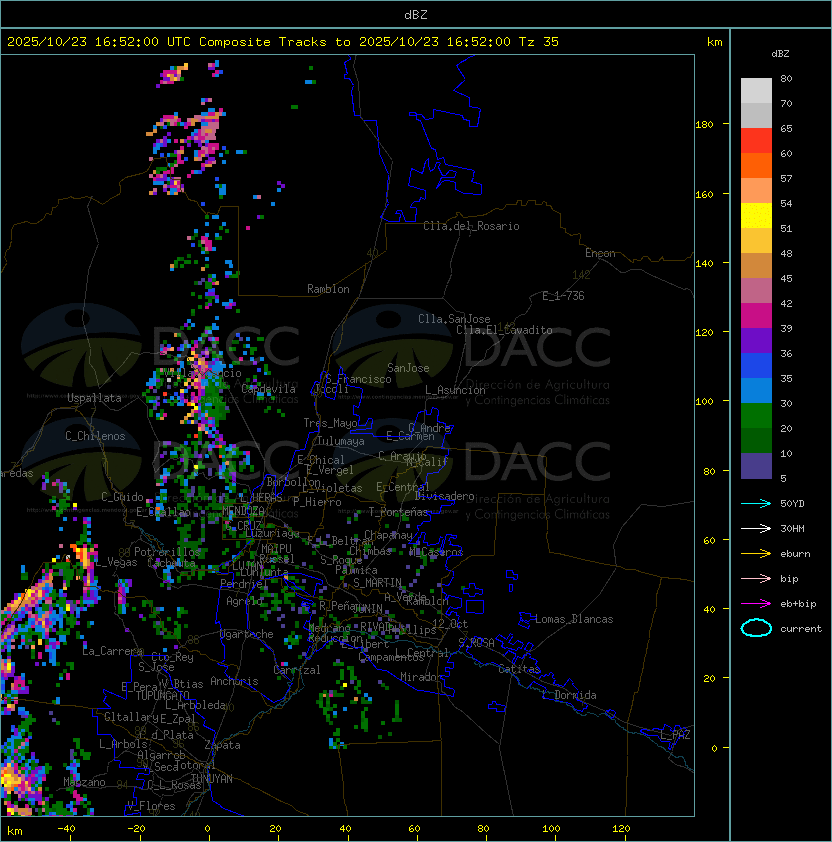Click the '5' value at scale bottom

click(784, 478)
